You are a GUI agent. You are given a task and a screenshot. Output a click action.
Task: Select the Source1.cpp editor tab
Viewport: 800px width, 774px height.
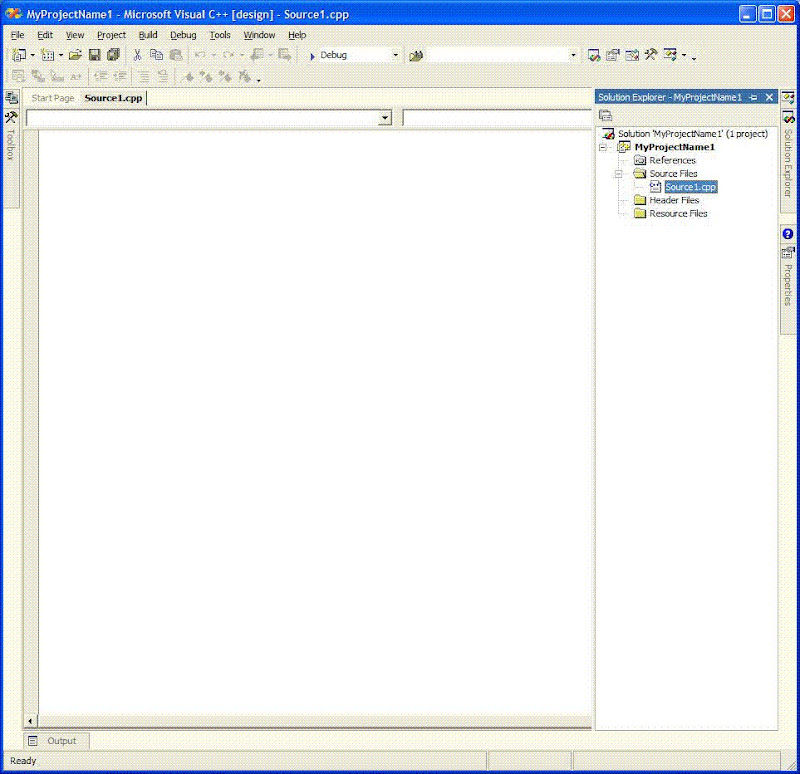113,98
